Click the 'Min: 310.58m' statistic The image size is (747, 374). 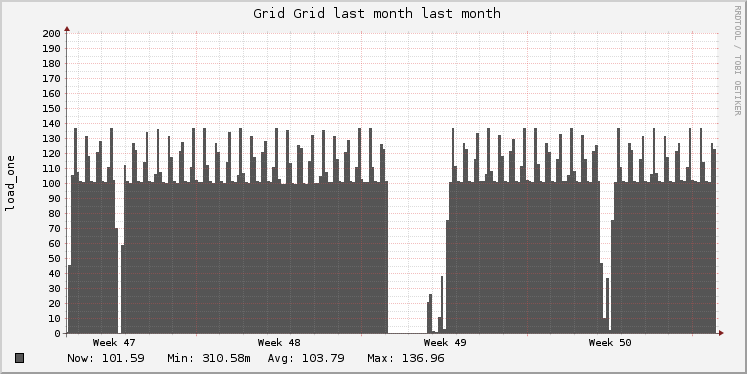click(209, 358)
